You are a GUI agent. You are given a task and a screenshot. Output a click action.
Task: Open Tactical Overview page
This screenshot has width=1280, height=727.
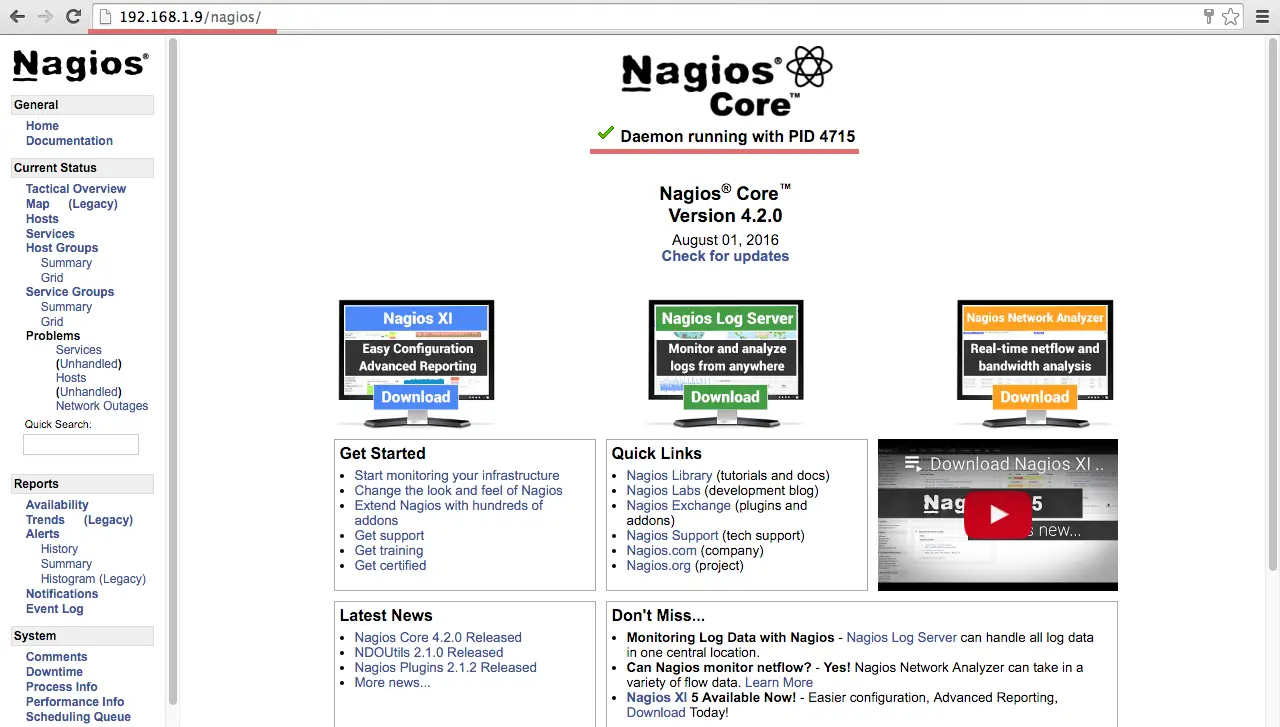(x=76, y=189)
